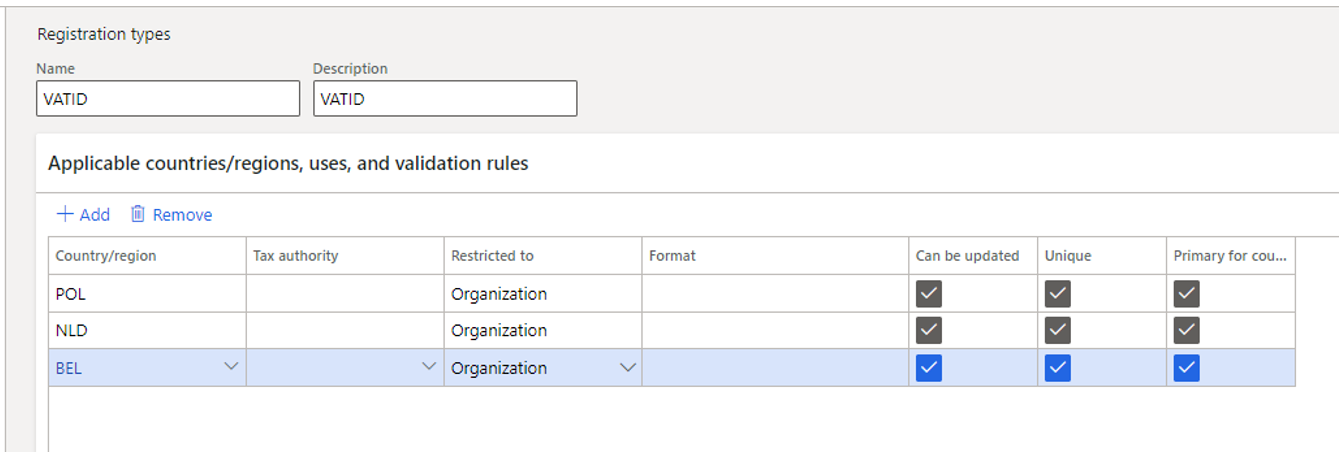Click the Format cell in NLD row

pyautogui.click(x=774, y=330)
